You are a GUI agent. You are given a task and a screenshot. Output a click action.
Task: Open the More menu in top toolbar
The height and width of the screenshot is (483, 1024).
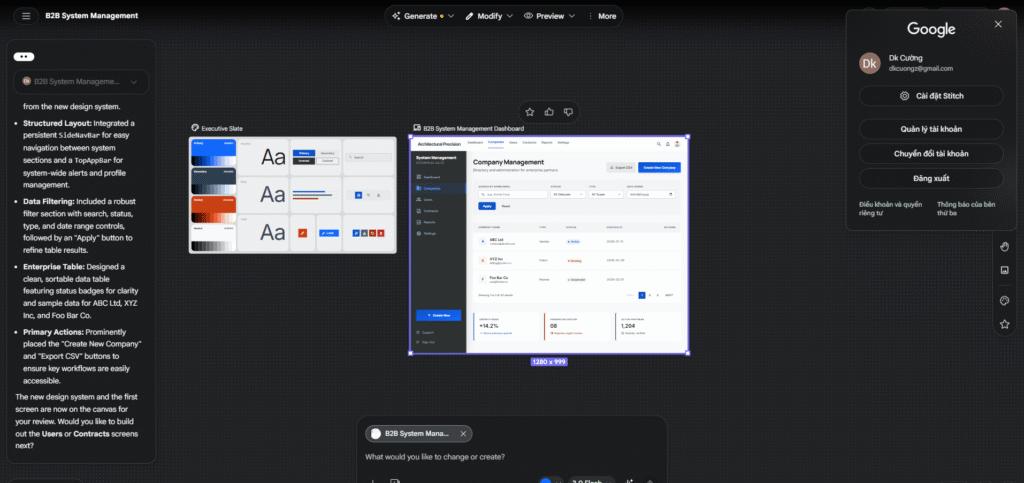coord(601,16)
